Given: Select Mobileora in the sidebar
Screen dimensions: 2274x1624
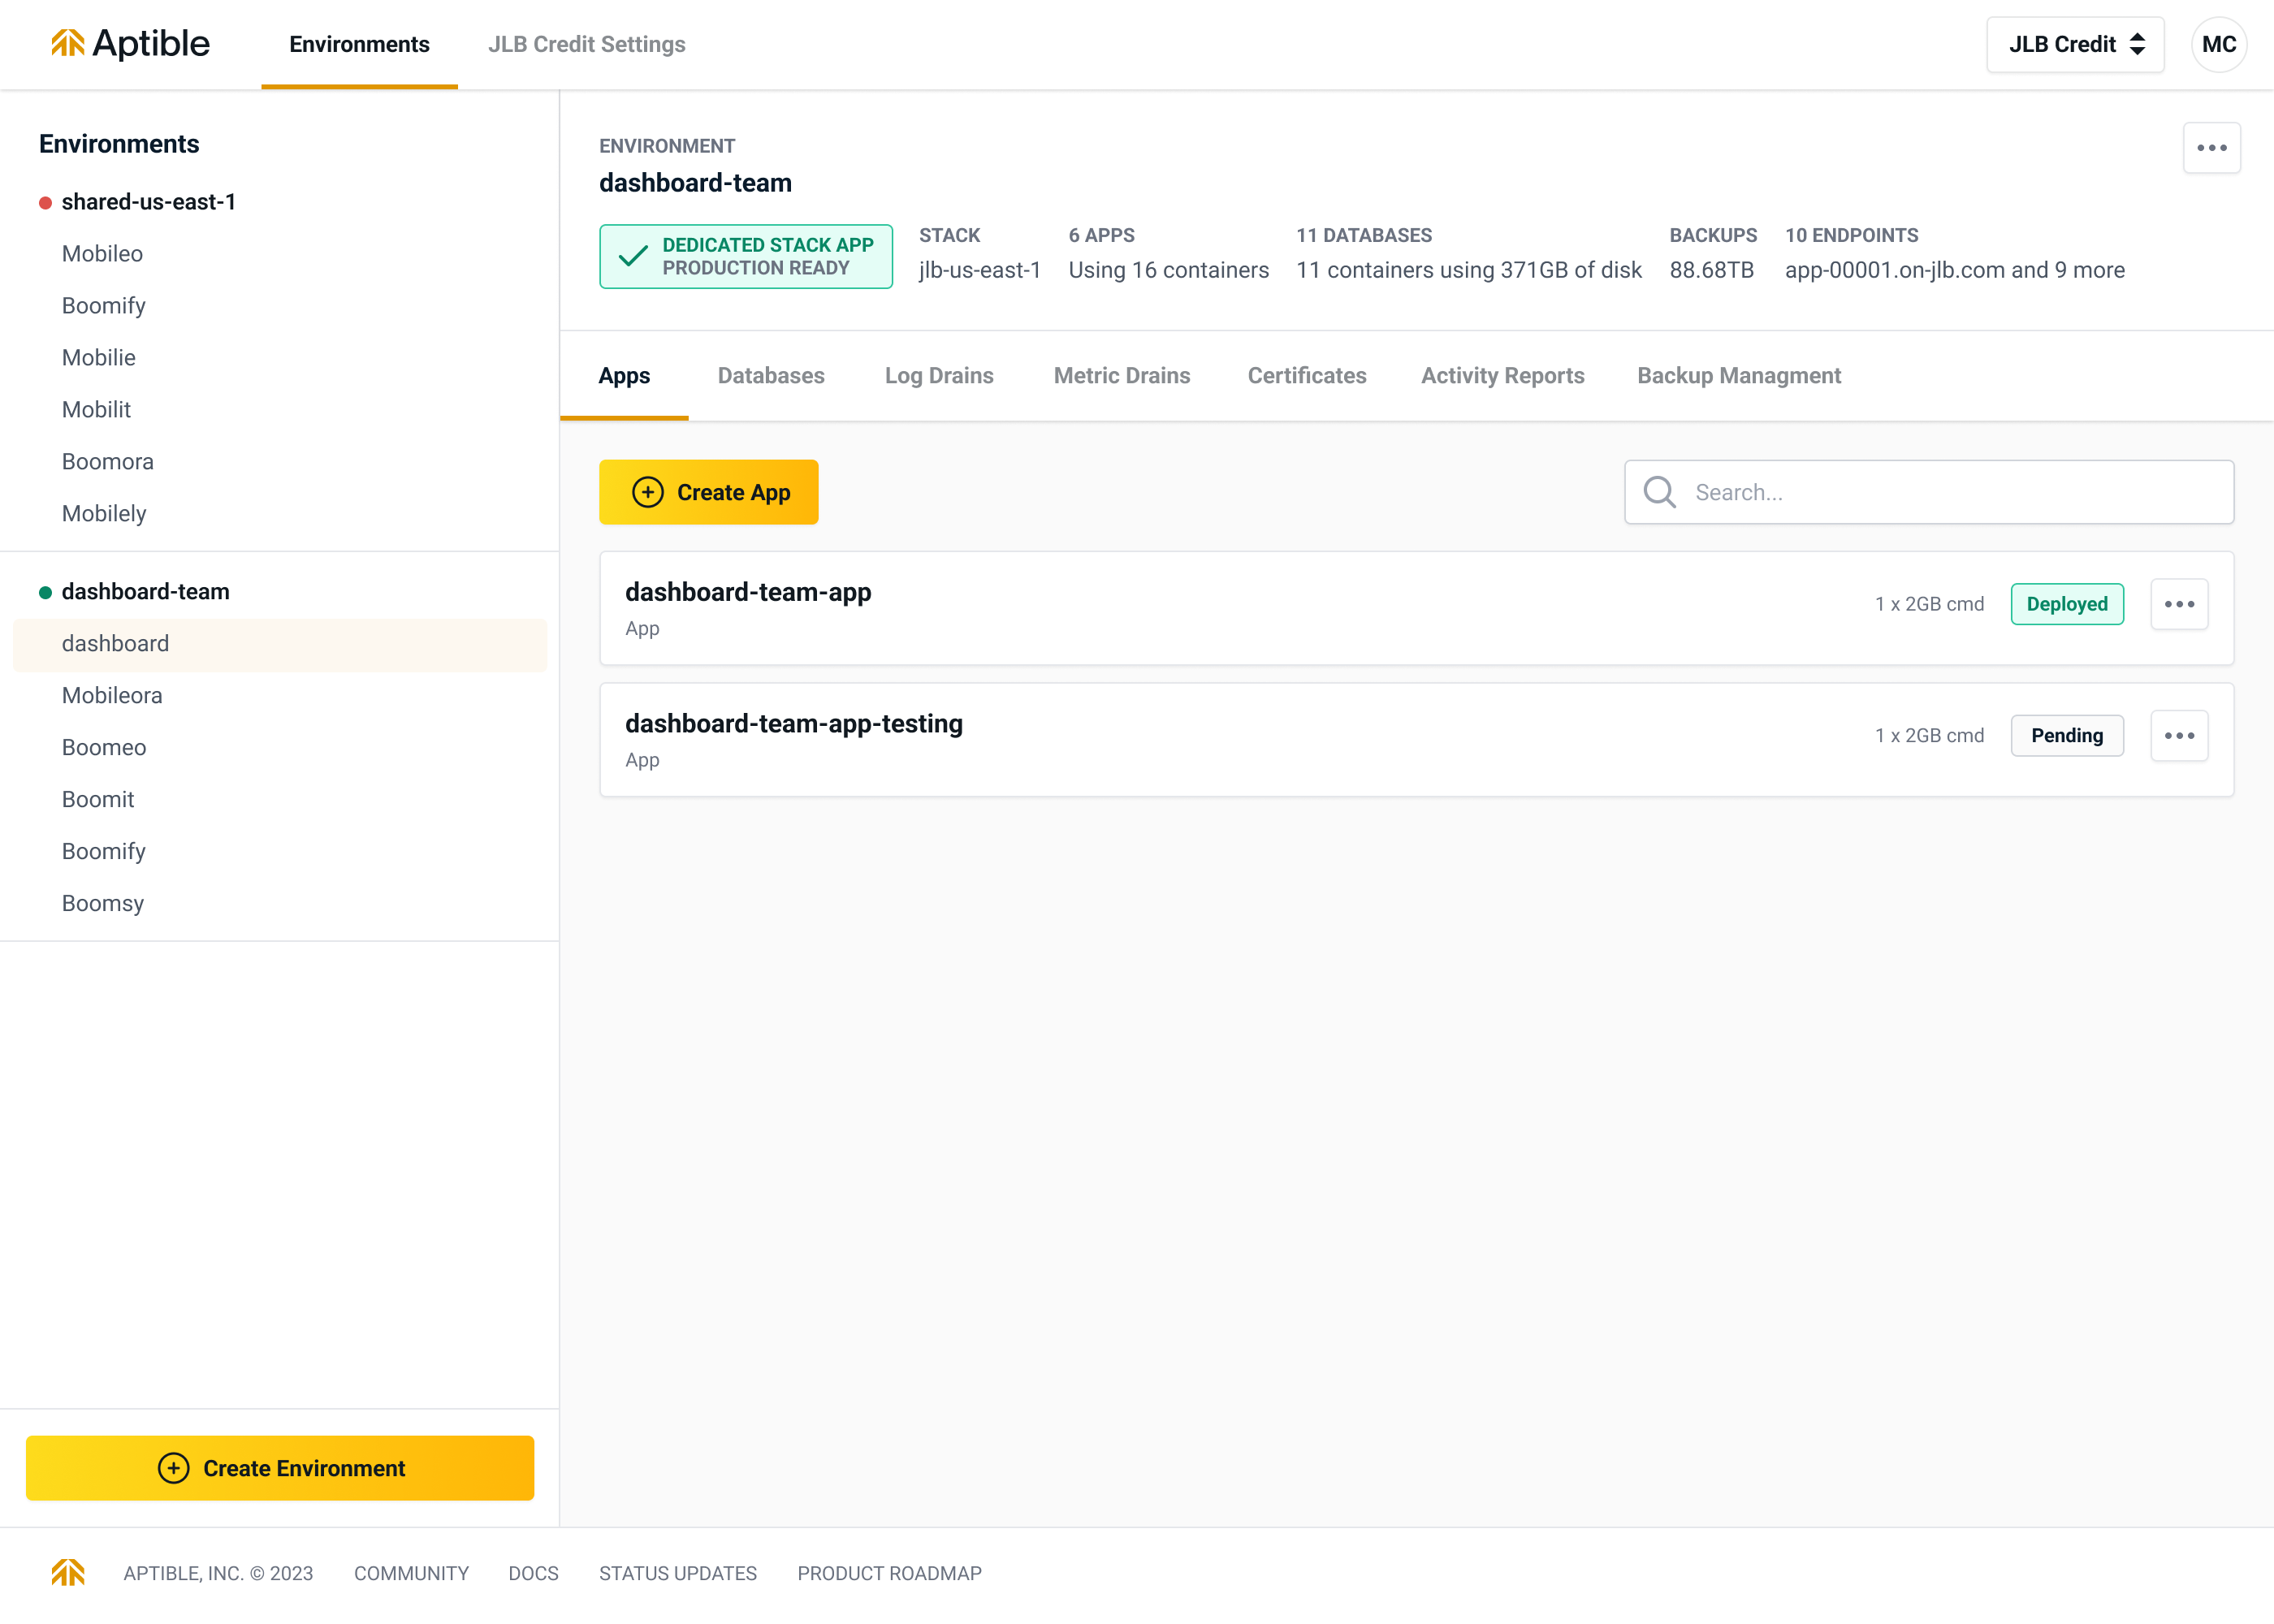Looking at the screenshot, I should pyautogui.click(x=112, y=696).
